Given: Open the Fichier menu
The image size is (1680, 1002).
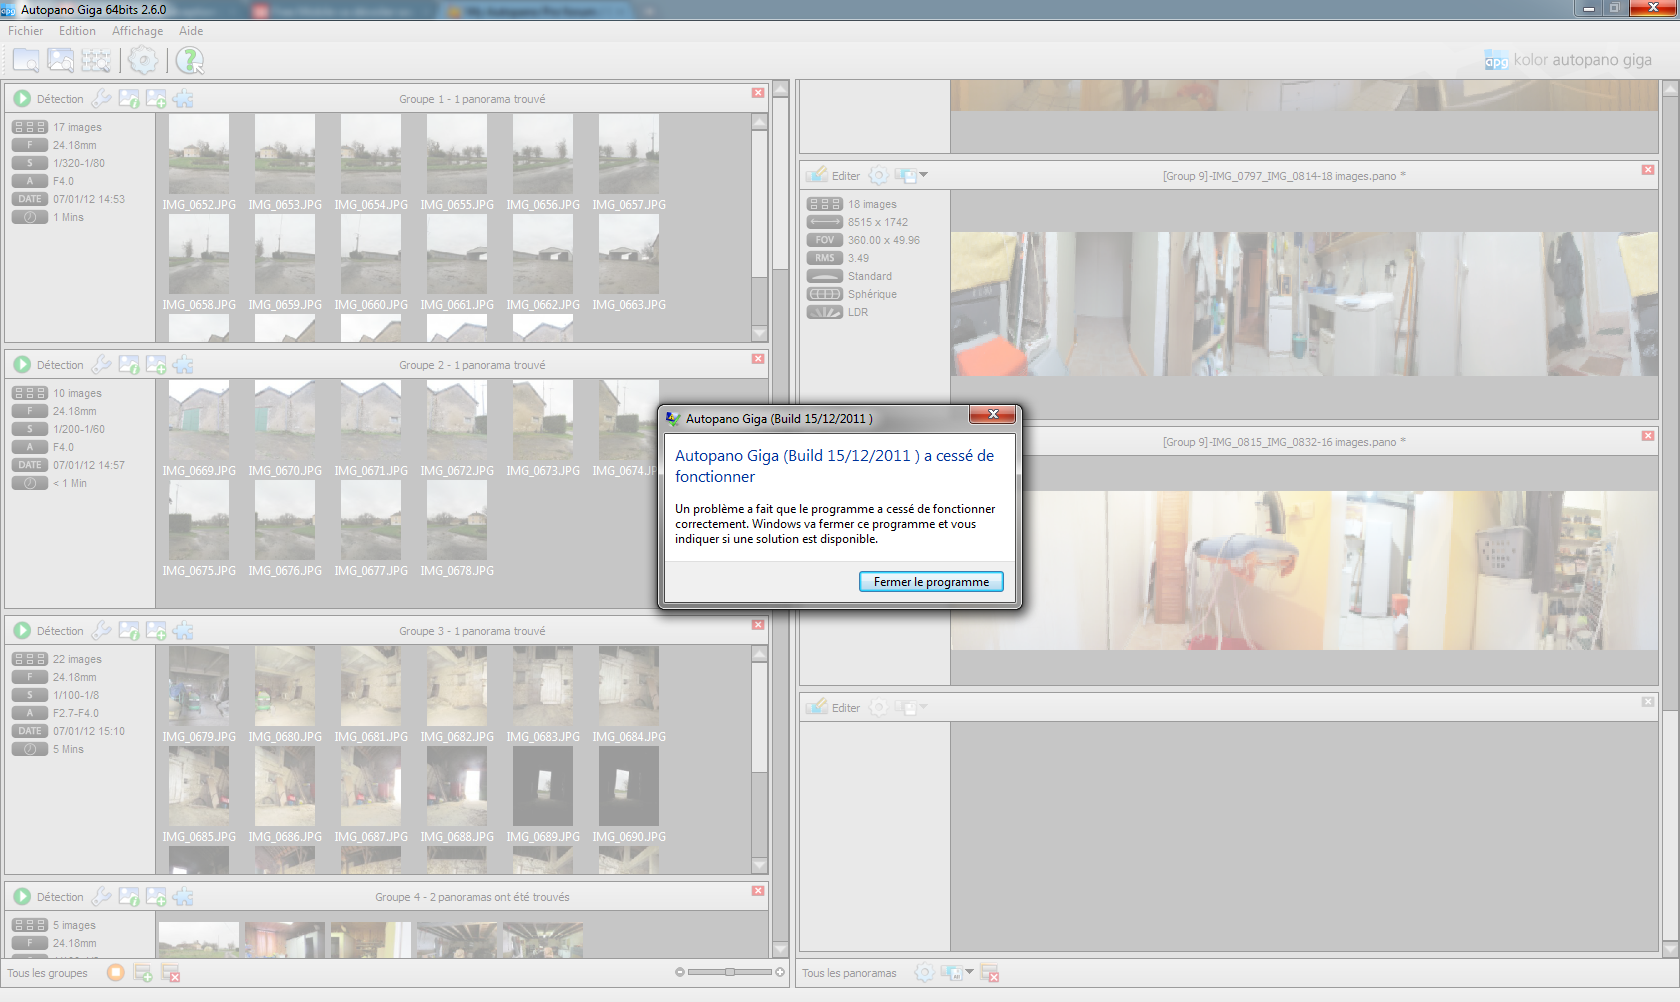Looking at the screenshot, I should tap(26, 31).
